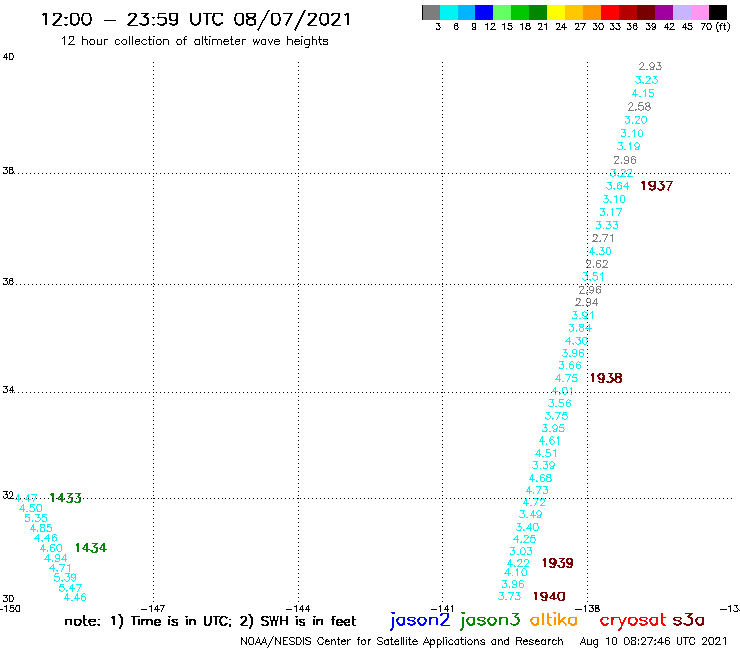Click the -141 longitude axis label
740x650 pixels.
click(442, 609)
